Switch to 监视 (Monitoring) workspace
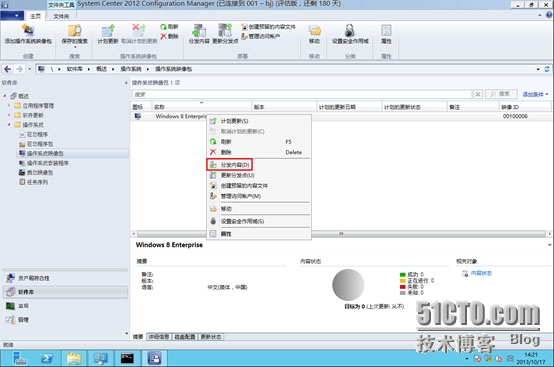The width and height of the screenshot is (554, 367). pyautogui.click(x=65, y=306)
